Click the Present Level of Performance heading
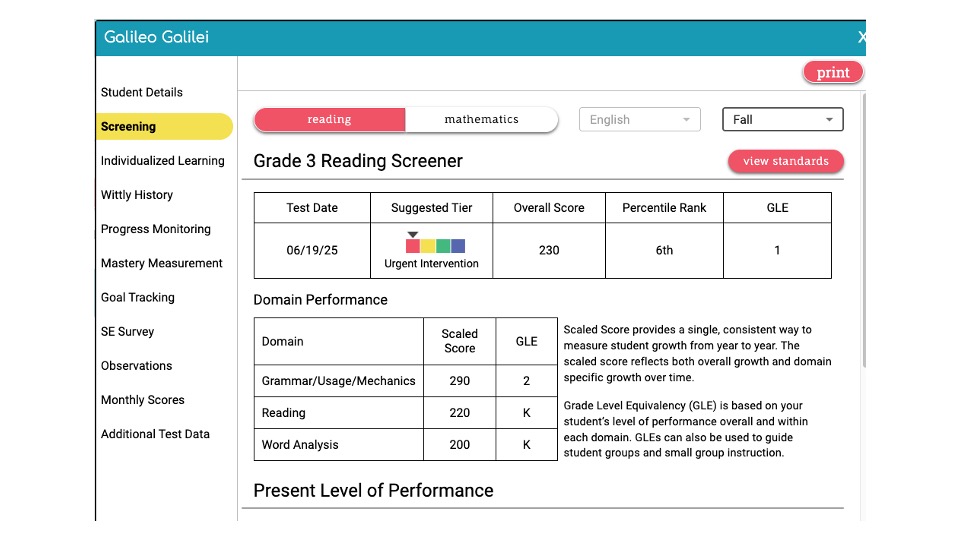The width and height of the screenshot is (960, 540). 373,491
